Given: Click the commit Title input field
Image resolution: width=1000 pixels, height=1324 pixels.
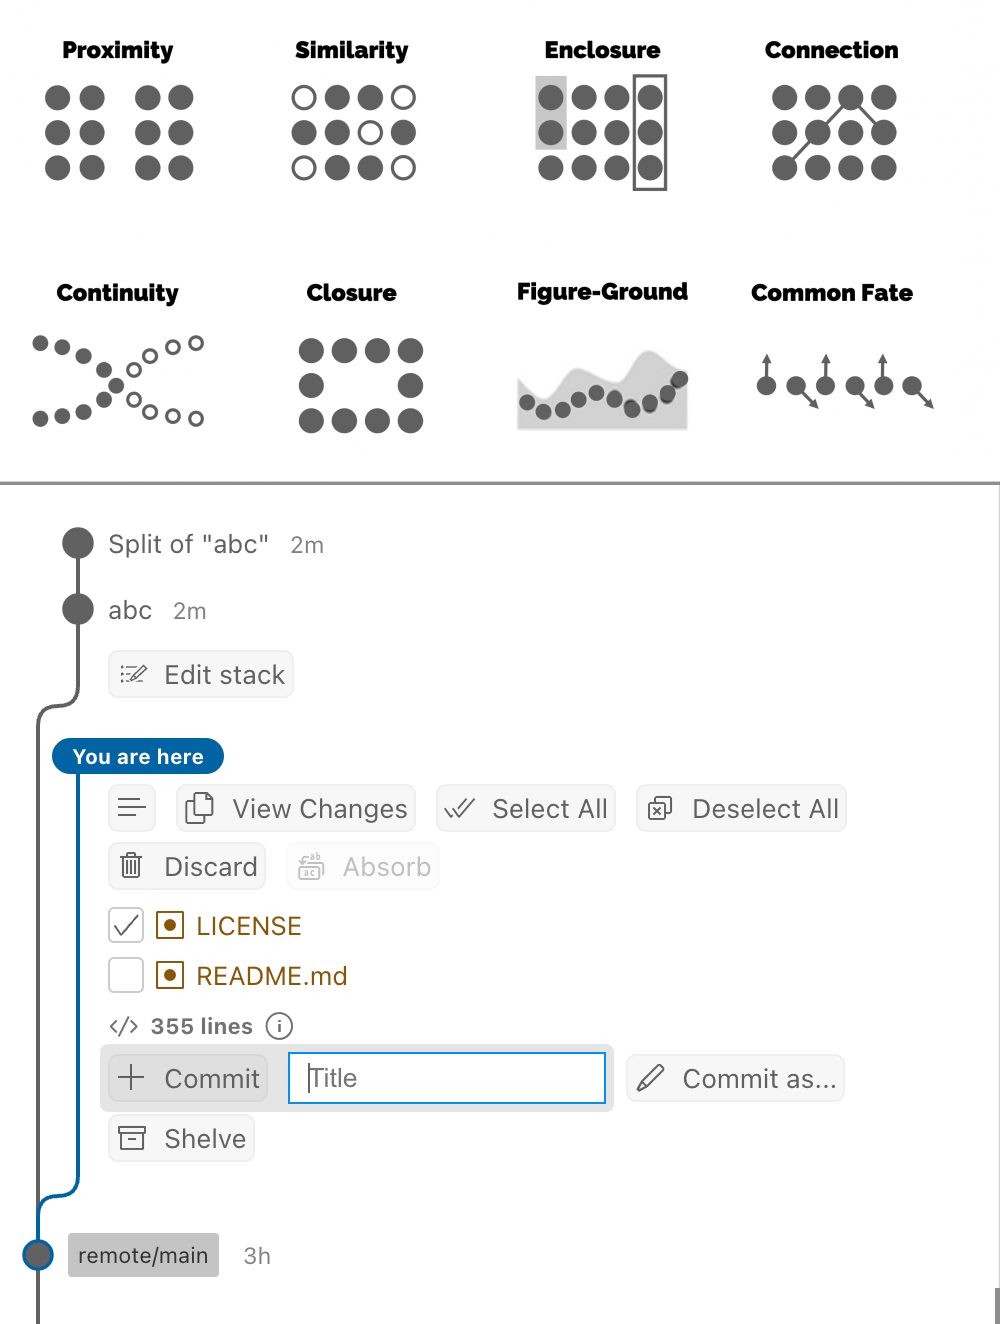Looking at the screenshot, I should pos(447,1078).
